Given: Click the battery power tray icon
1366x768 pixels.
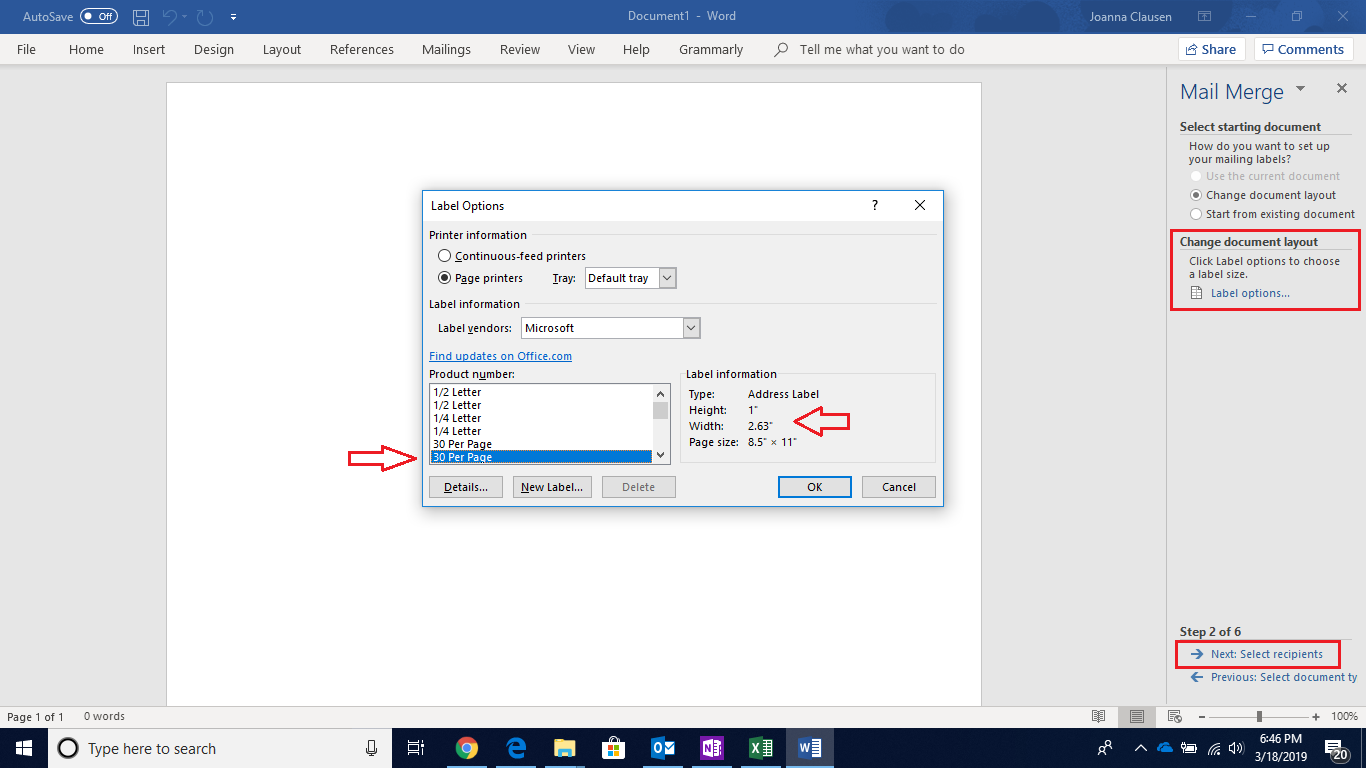Looking at the screenshot, I should point(1190,748).
